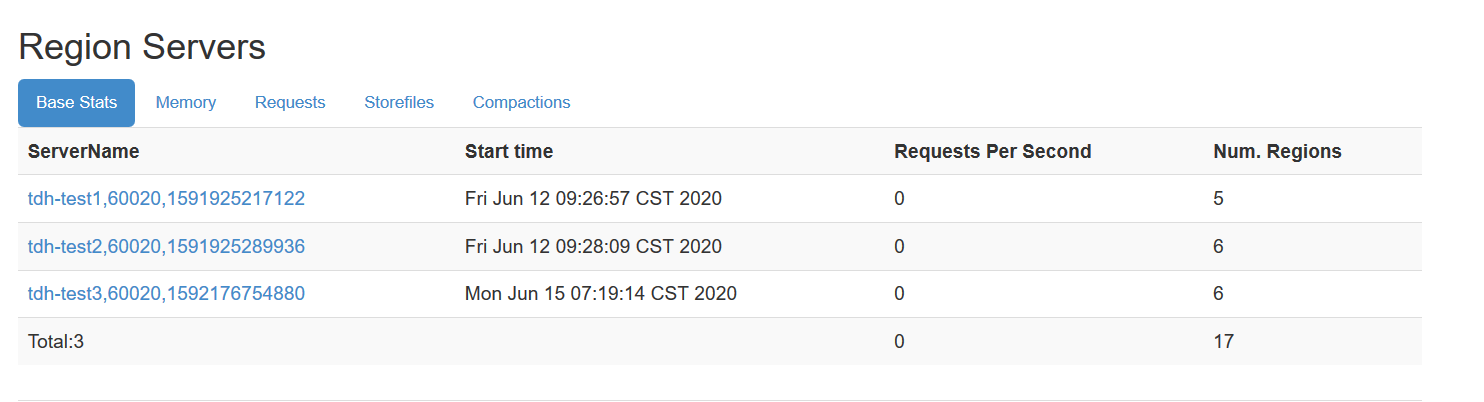
Task: Click the Total:3 summary cell
Action: 56,342
